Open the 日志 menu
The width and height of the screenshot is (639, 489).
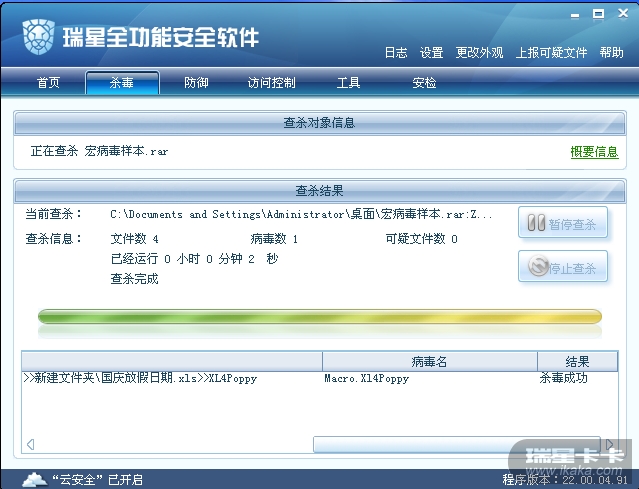[396, 53]
